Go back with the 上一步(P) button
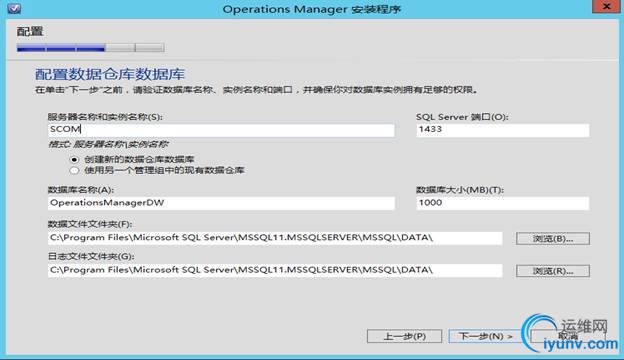The image size is (624, 360). [404, 336]
